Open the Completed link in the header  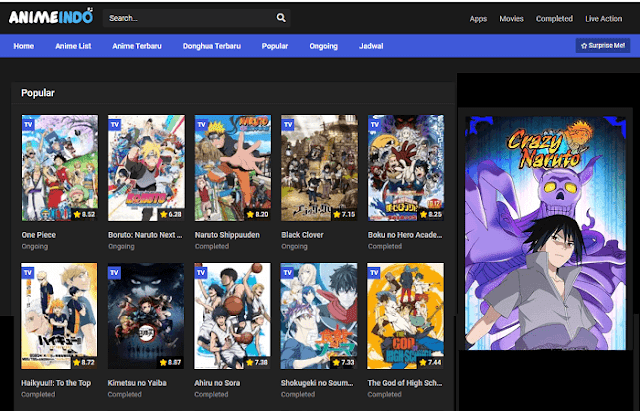(554, 19)
